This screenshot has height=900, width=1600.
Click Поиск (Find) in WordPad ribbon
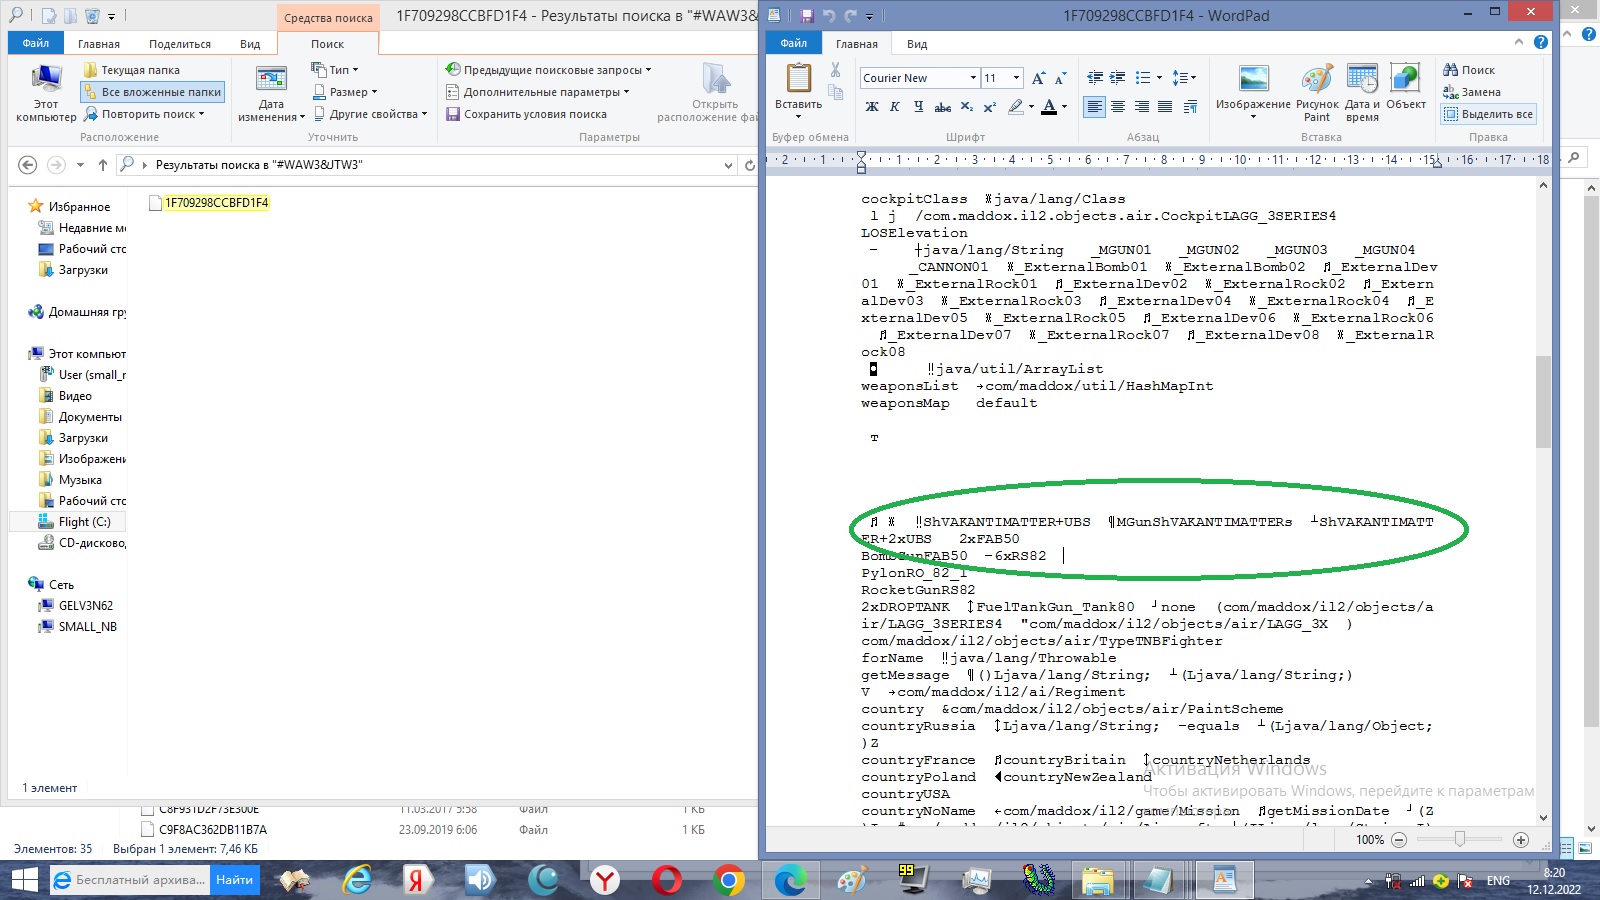(1469, 70)
